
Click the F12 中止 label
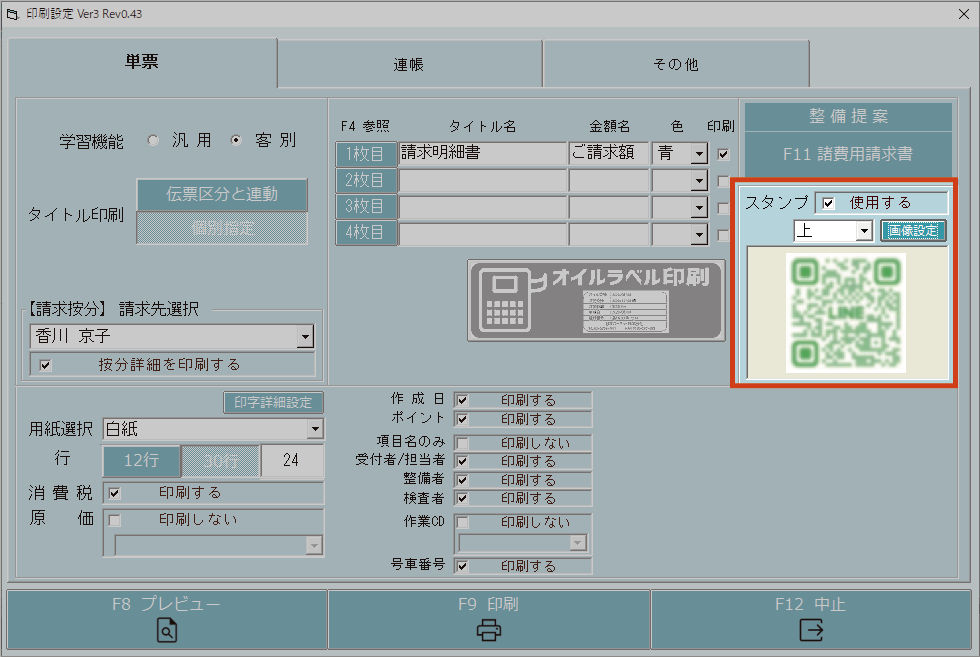pos(811,604)
